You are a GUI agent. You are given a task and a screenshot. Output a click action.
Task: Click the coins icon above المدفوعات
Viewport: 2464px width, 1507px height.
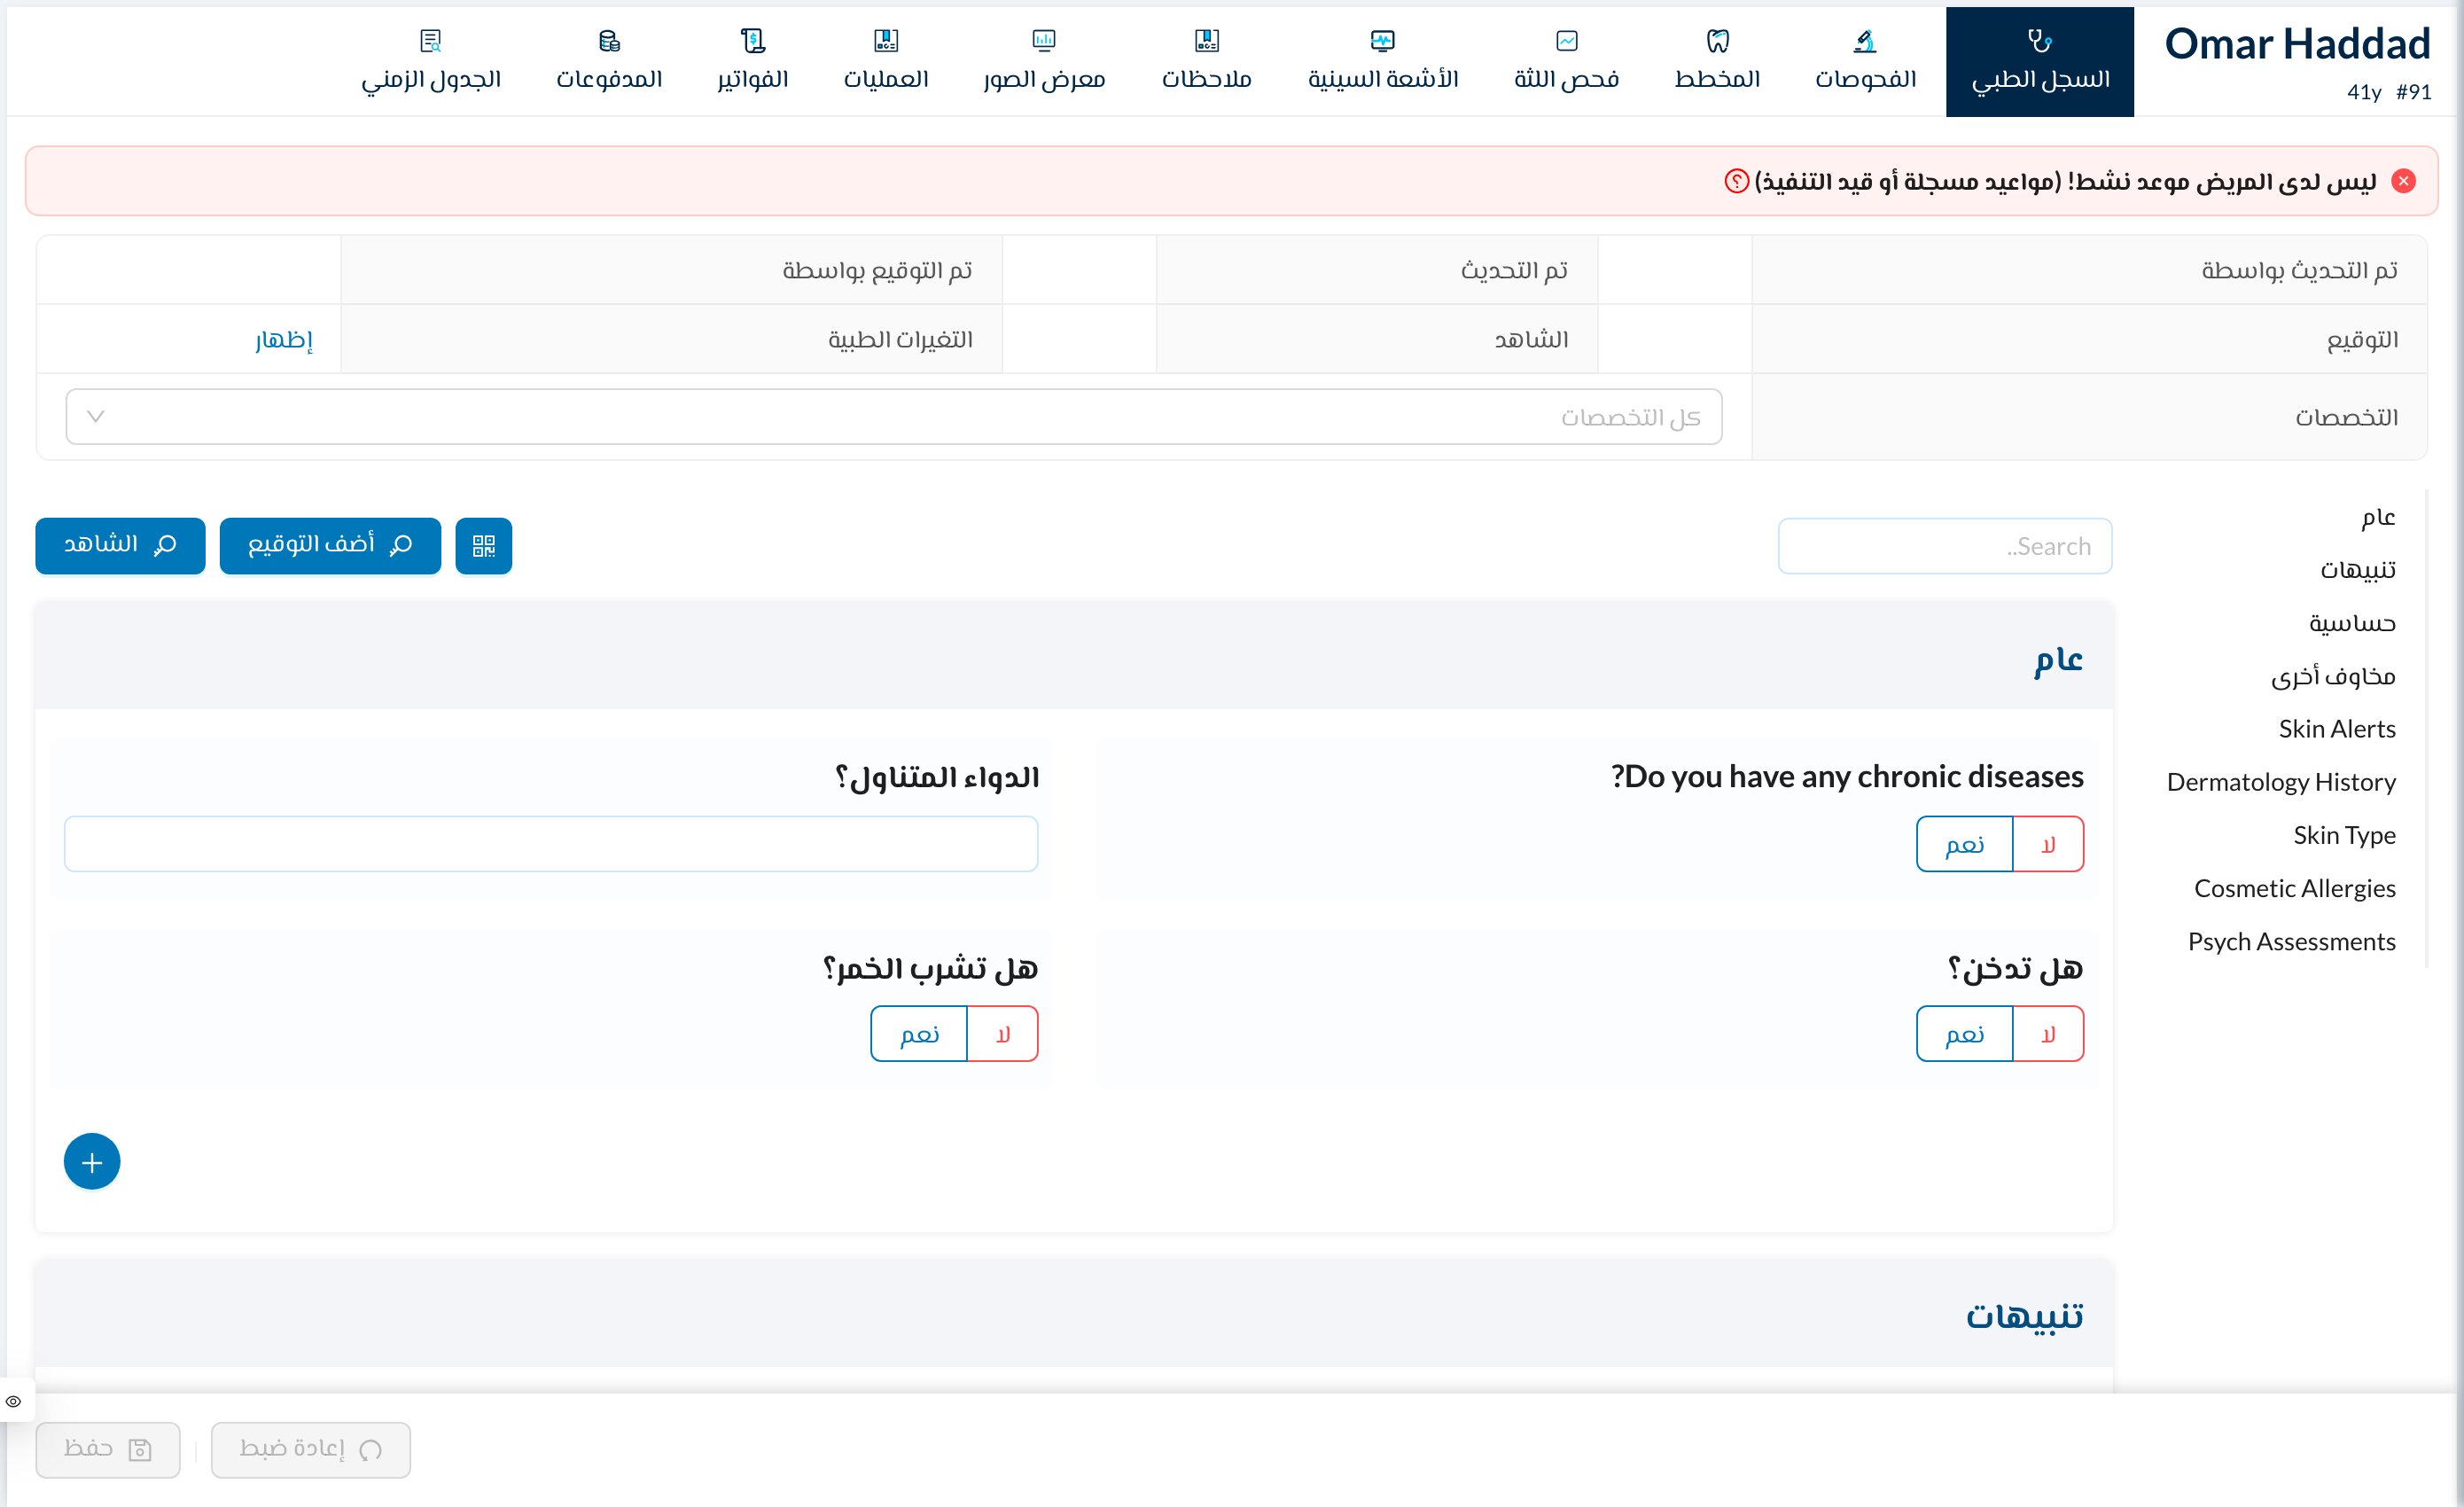[610, 40]
